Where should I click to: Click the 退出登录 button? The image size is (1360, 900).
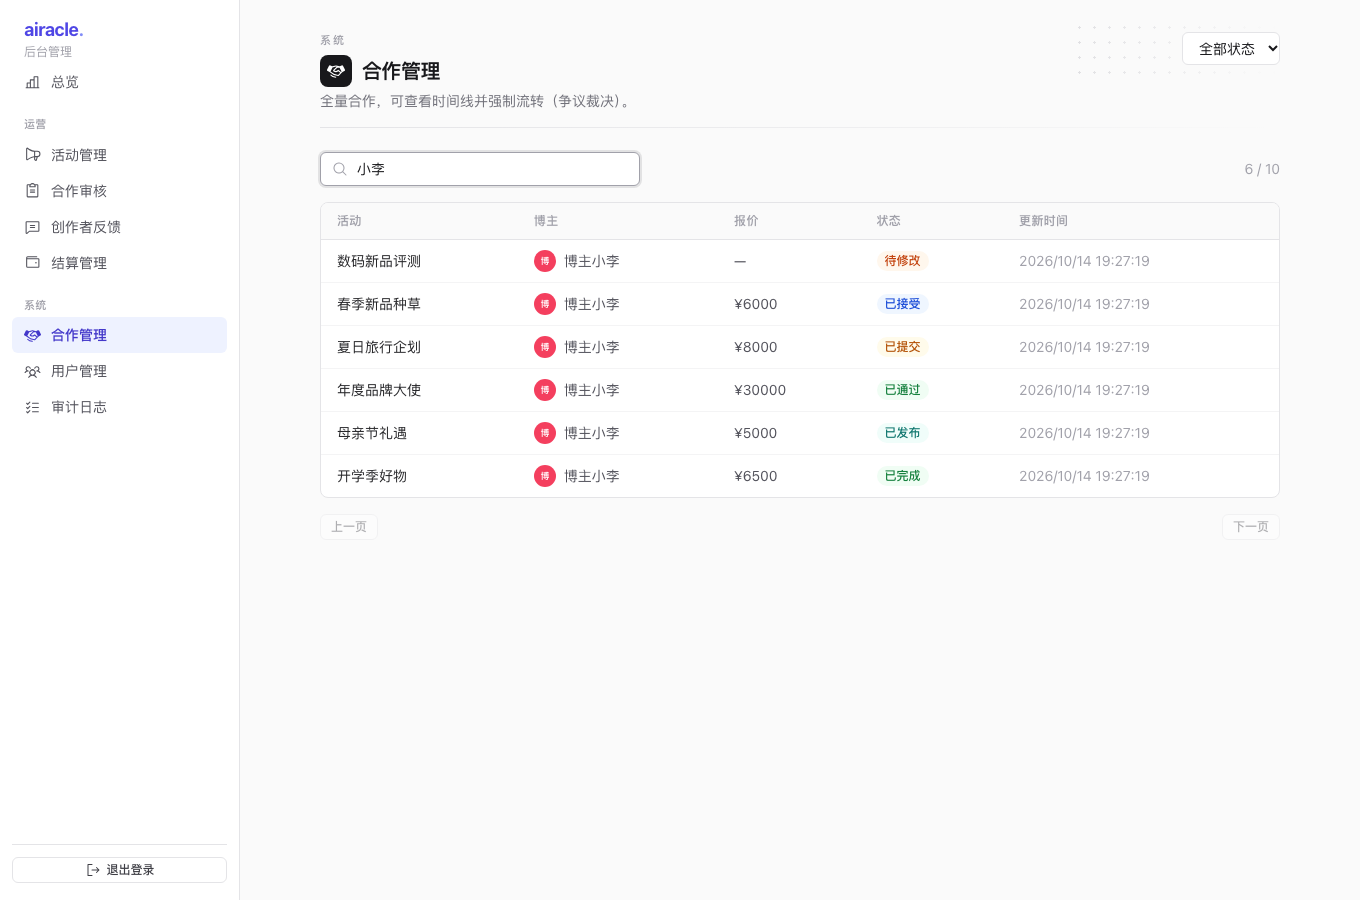(119, 870)
